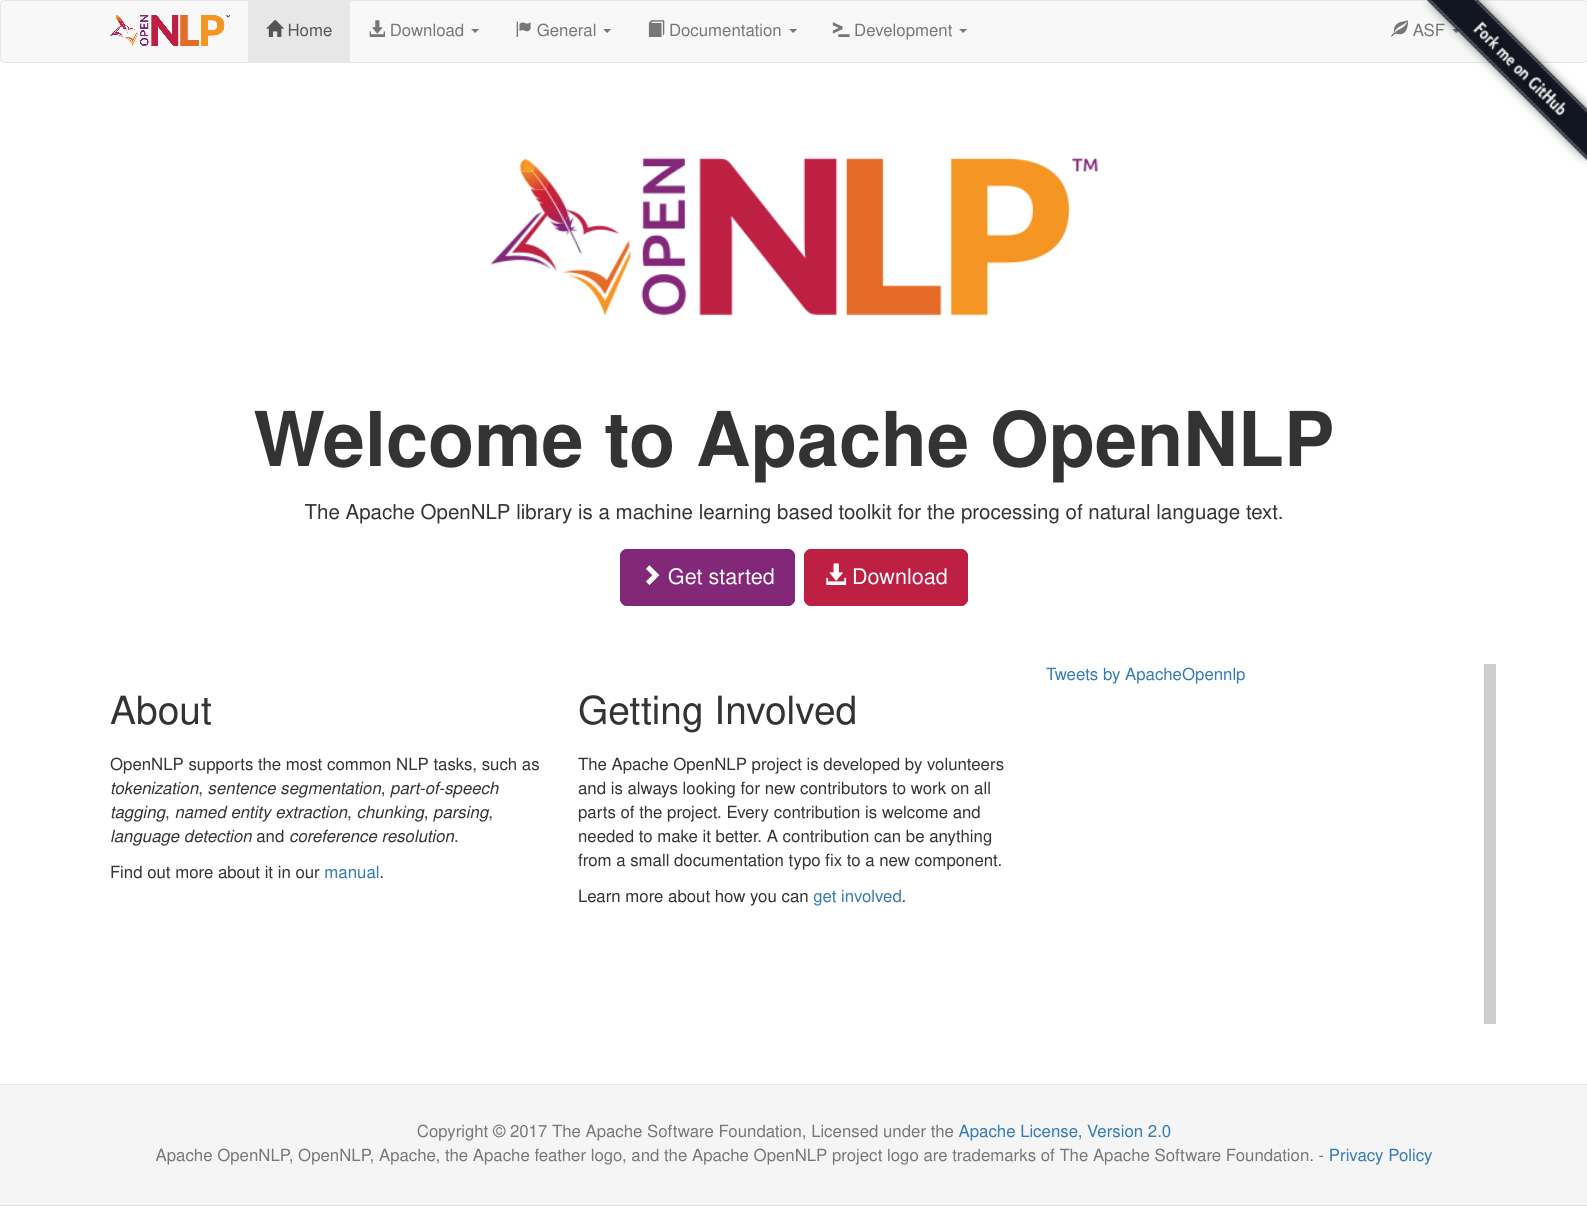Click the Documentation book icon
Viewport: 1587px width, 1207px height.
coord(656,29)
